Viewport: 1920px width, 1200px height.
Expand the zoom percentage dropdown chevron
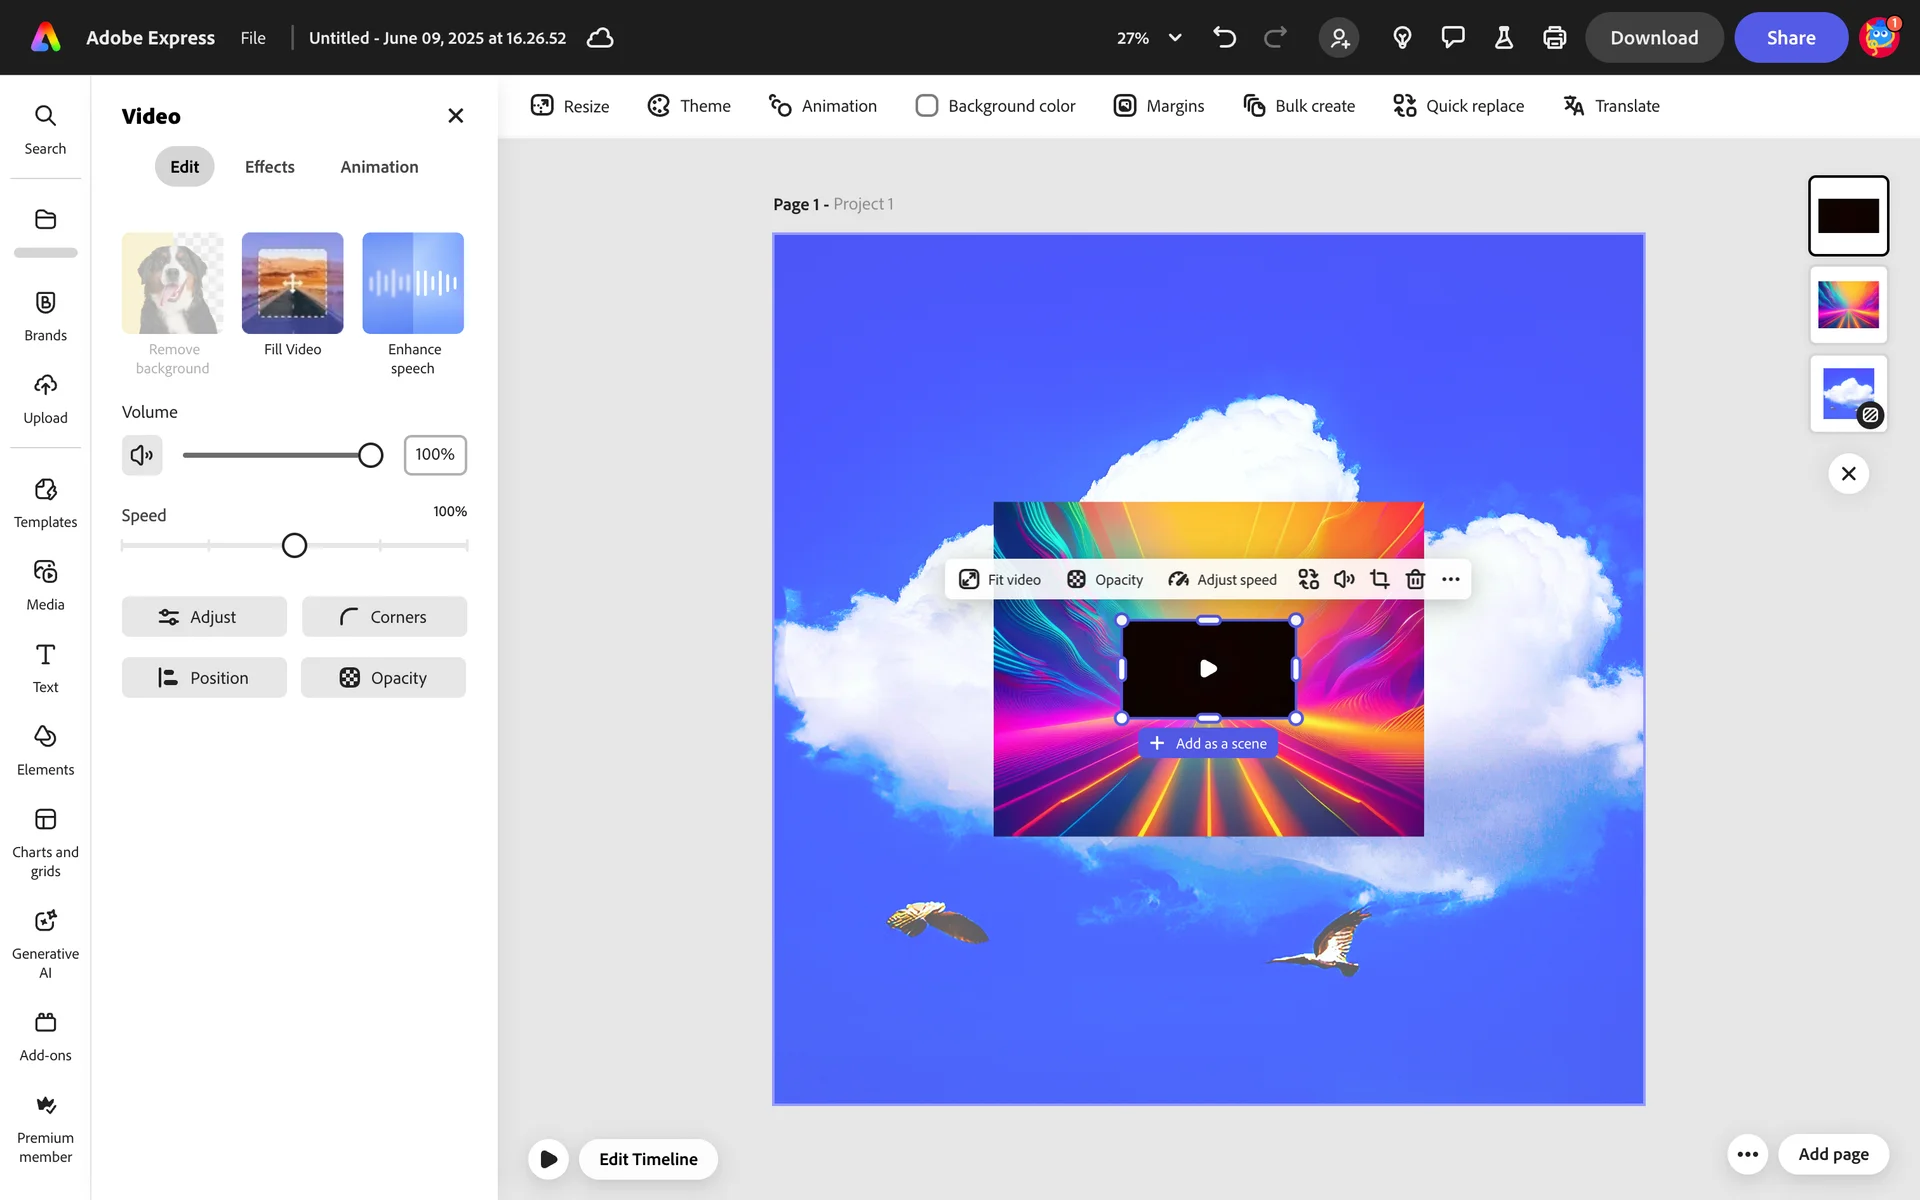(1175, 38)
